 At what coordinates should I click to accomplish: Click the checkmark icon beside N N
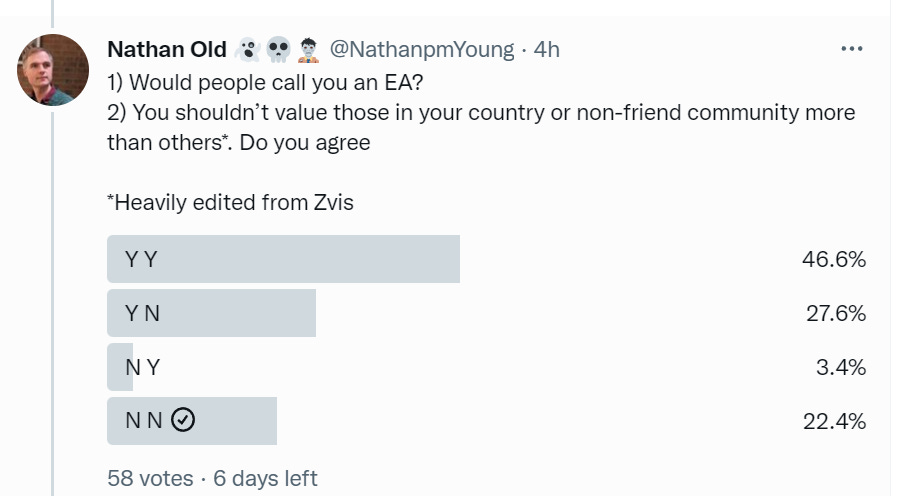click(x=183, y=420)
